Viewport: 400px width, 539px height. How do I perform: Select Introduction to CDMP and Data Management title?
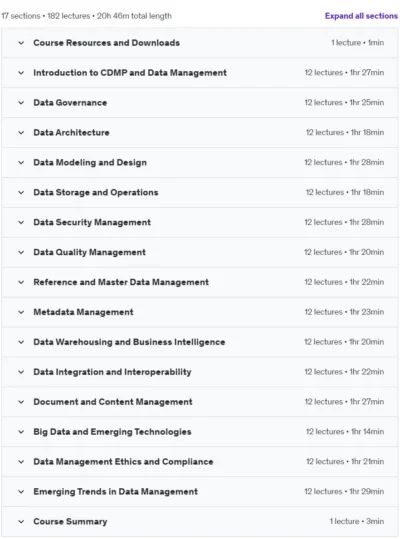(130, 73)
